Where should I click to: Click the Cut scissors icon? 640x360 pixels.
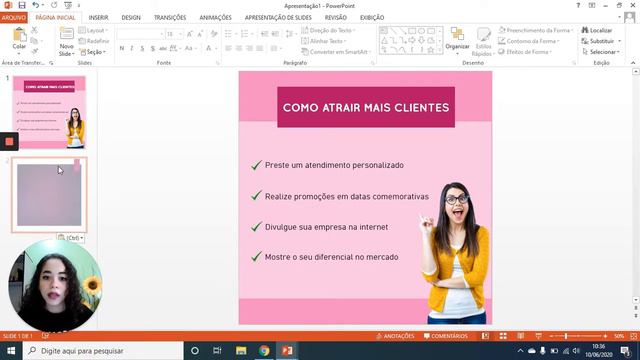pyautogui.click(x=34, y=31)
